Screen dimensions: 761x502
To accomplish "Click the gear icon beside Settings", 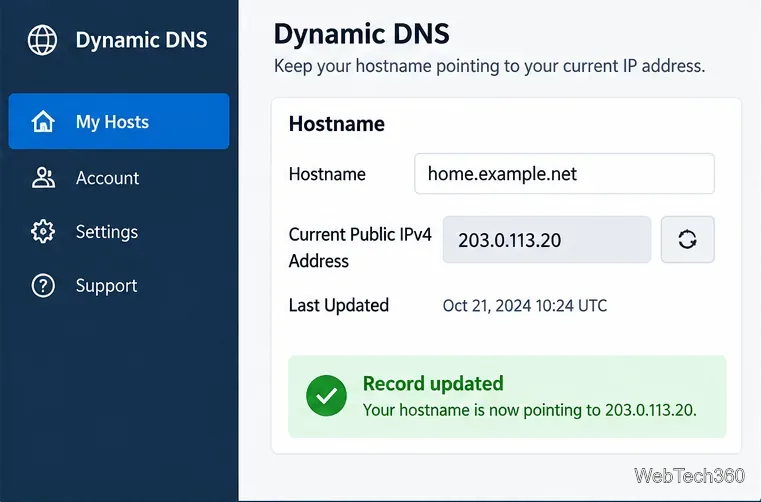I will click(43, 232).
